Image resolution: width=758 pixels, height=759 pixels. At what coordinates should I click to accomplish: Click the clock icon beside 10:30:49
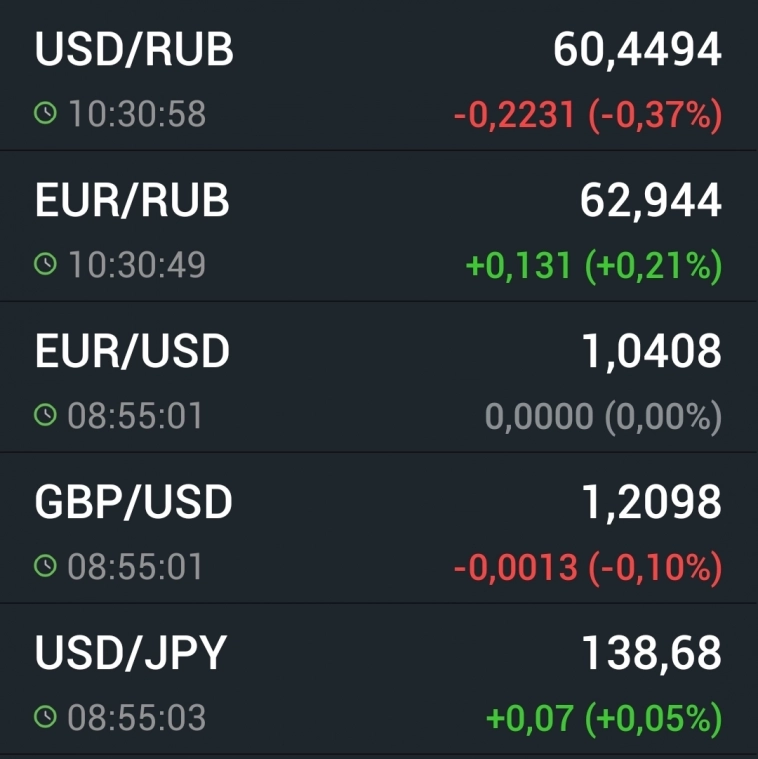pos(46,265)
